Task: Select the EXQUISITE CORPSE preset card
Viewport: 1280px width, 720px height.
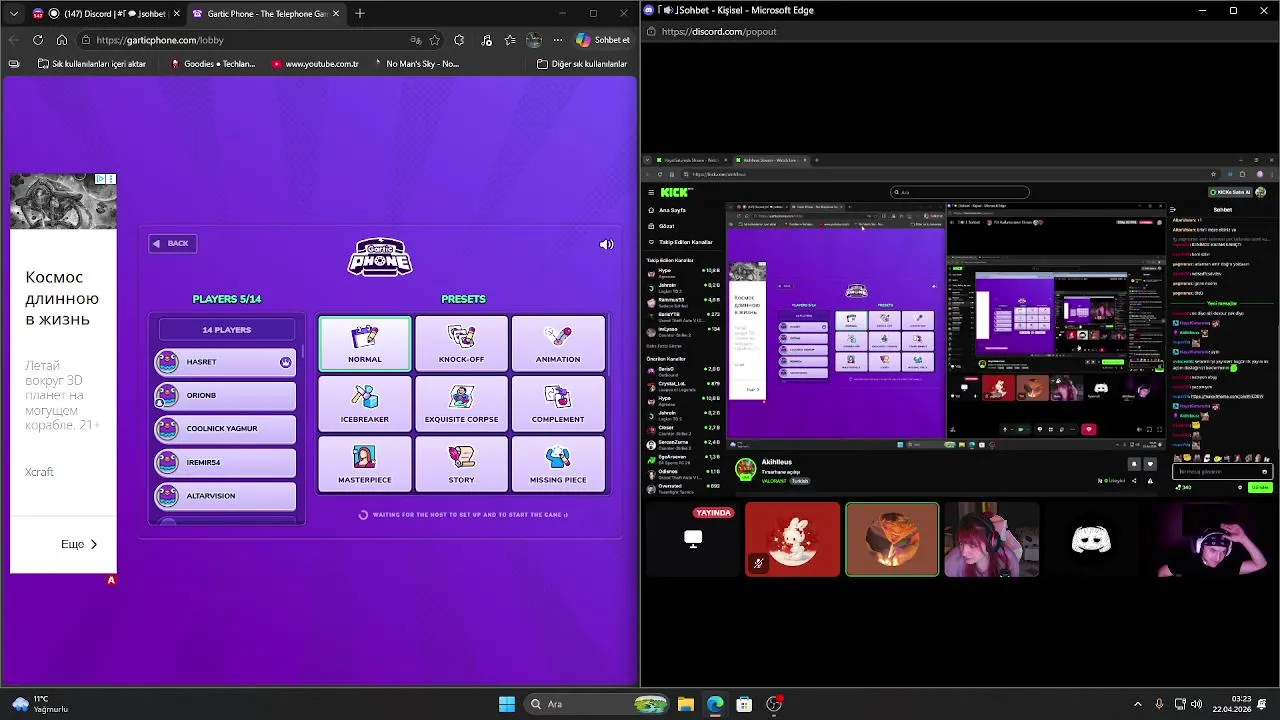Action: [x=461, y=404]
